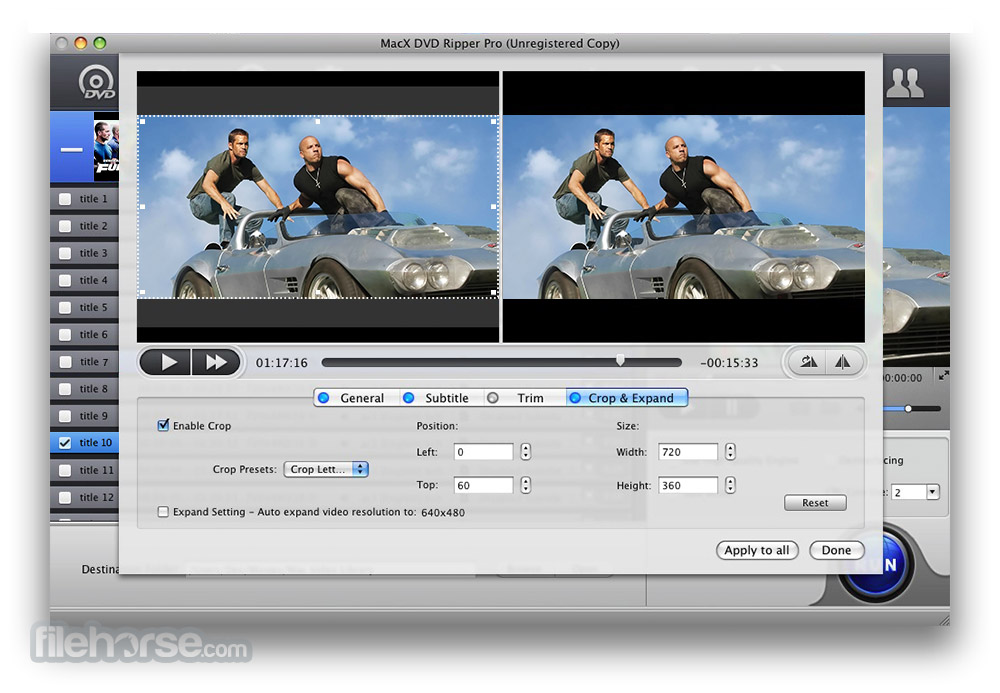The width and height of the screenshot is (1000, 693).
Task: Click the cropped video preview on the right
Action: [x=684, y=207]
